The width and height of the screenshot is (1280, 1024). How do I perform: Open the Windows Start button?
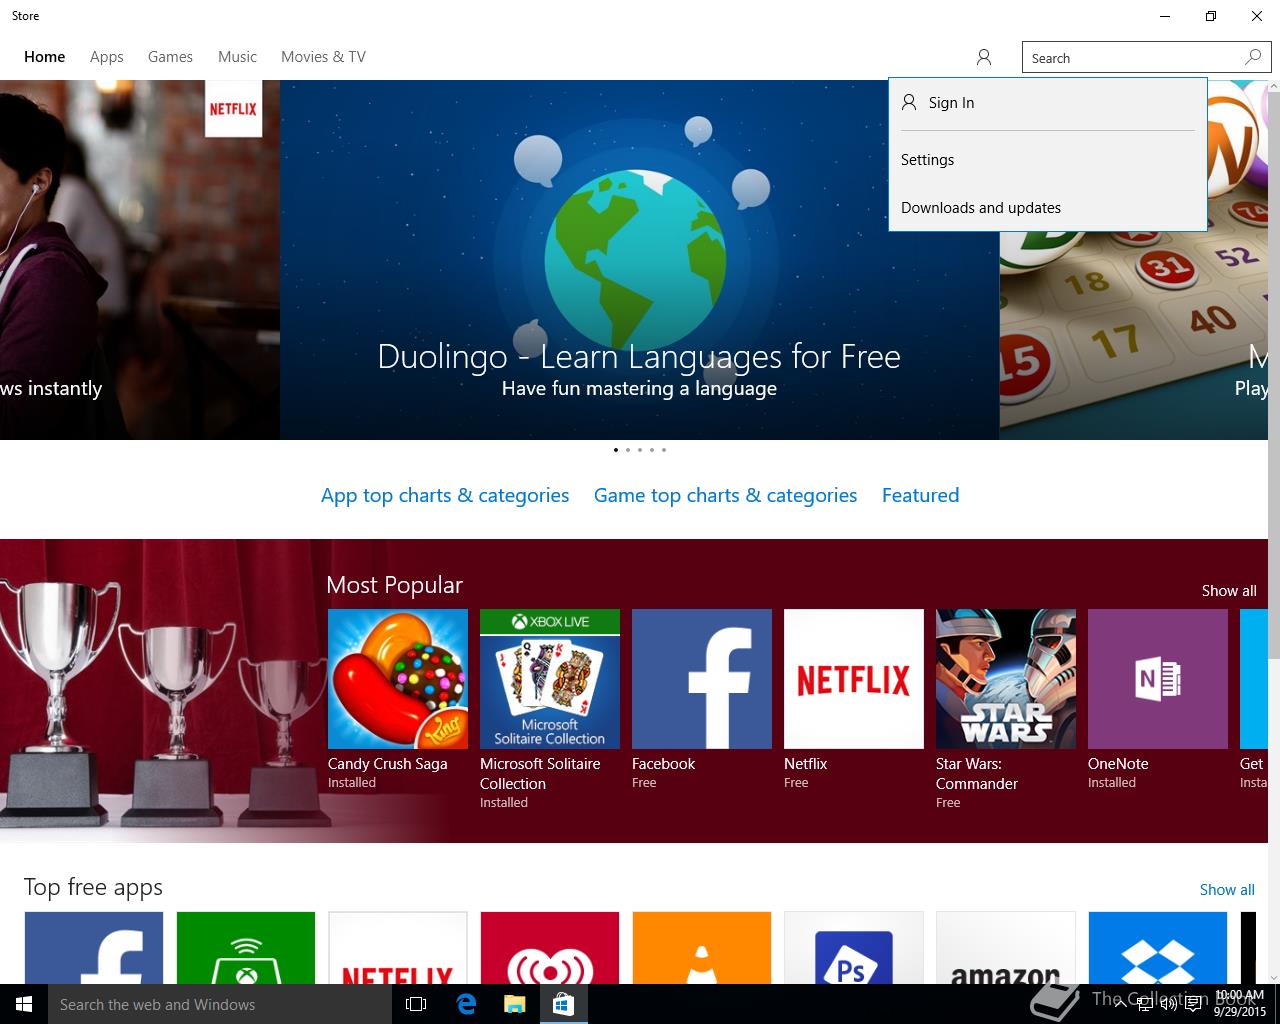[x=24, y=1004]
